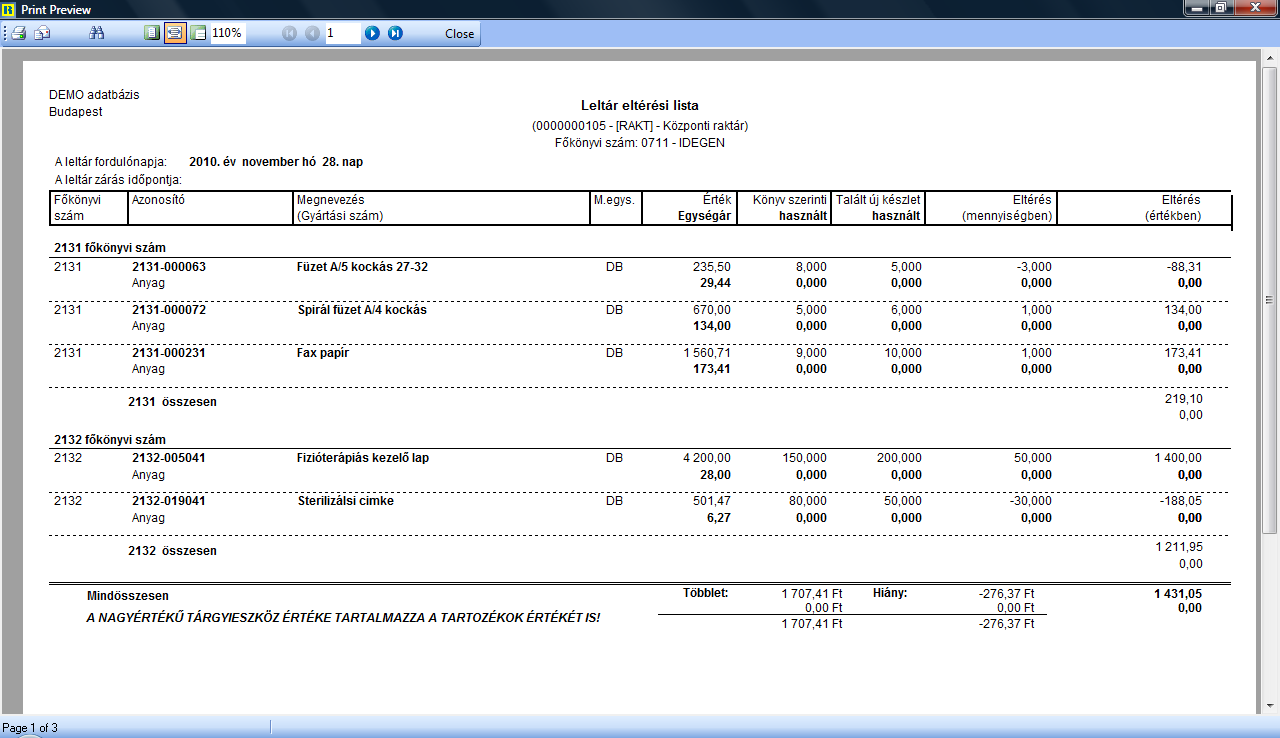
Task: Click the 'Megnevezés' column header
Action: coord(331,200)
